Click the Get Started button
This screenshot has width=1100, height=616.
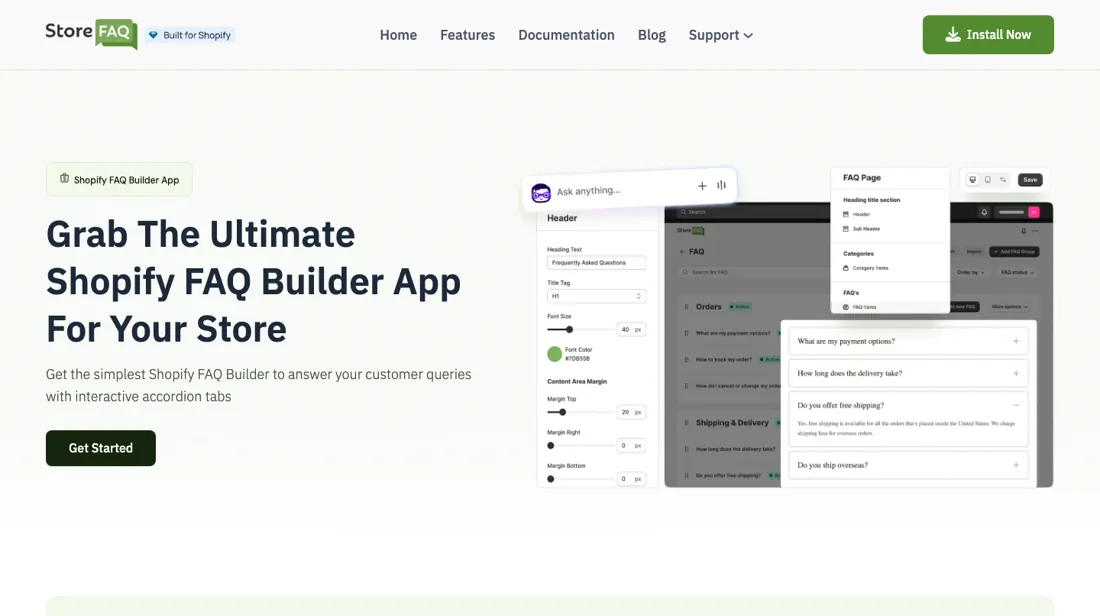[x=100, y=448]
